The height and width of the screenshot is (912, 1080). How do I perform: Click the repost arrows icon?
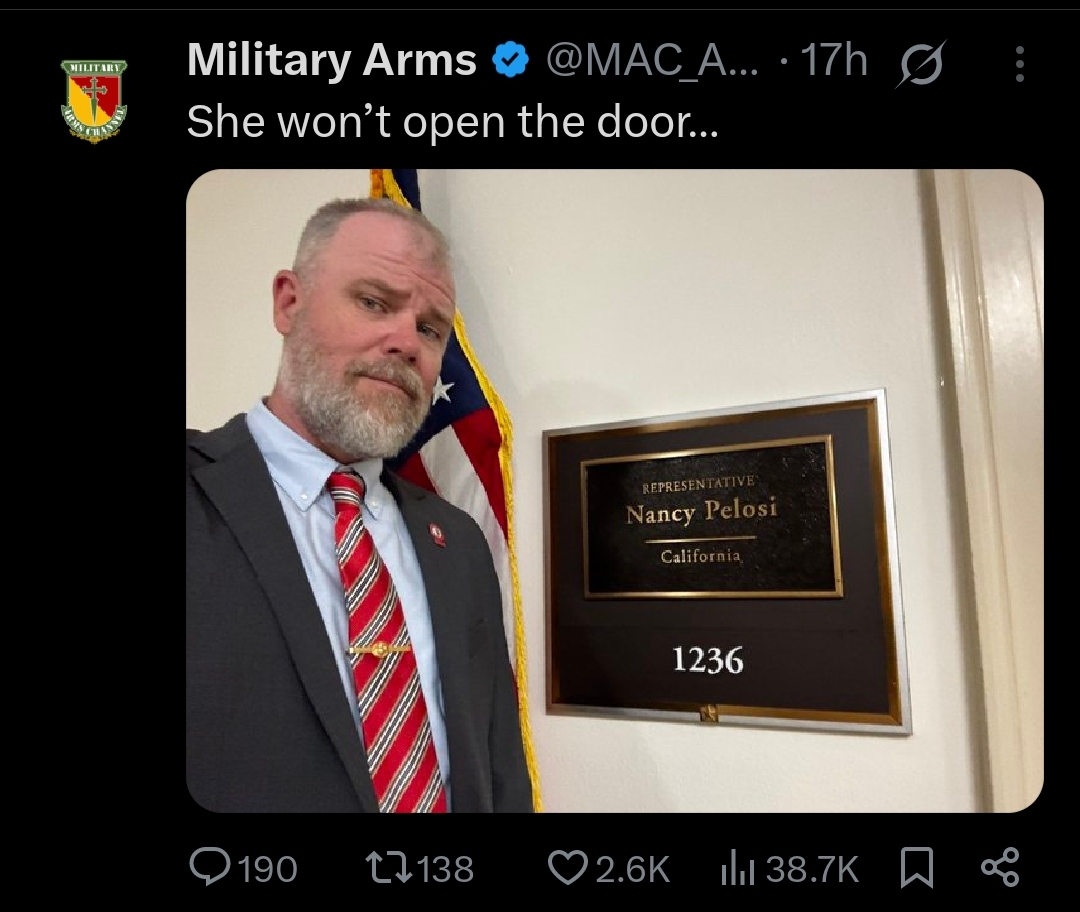[389, 868]
